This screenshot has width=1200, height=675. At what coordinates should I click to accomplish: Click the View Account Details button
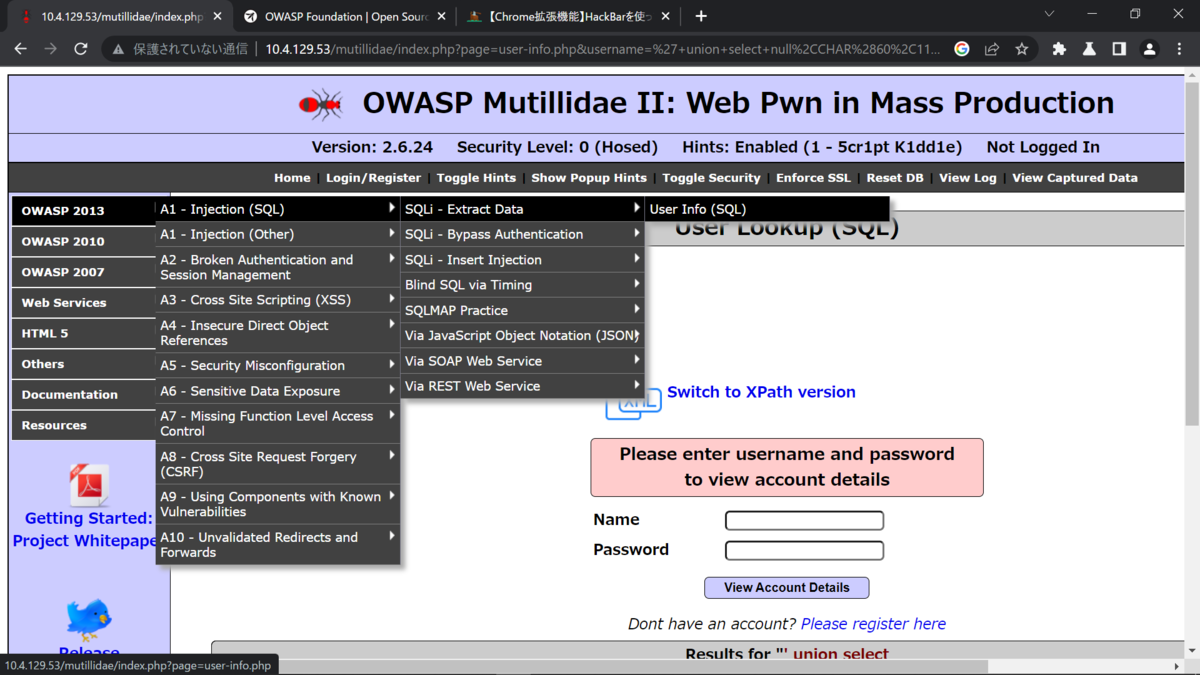tap(786, 588)
